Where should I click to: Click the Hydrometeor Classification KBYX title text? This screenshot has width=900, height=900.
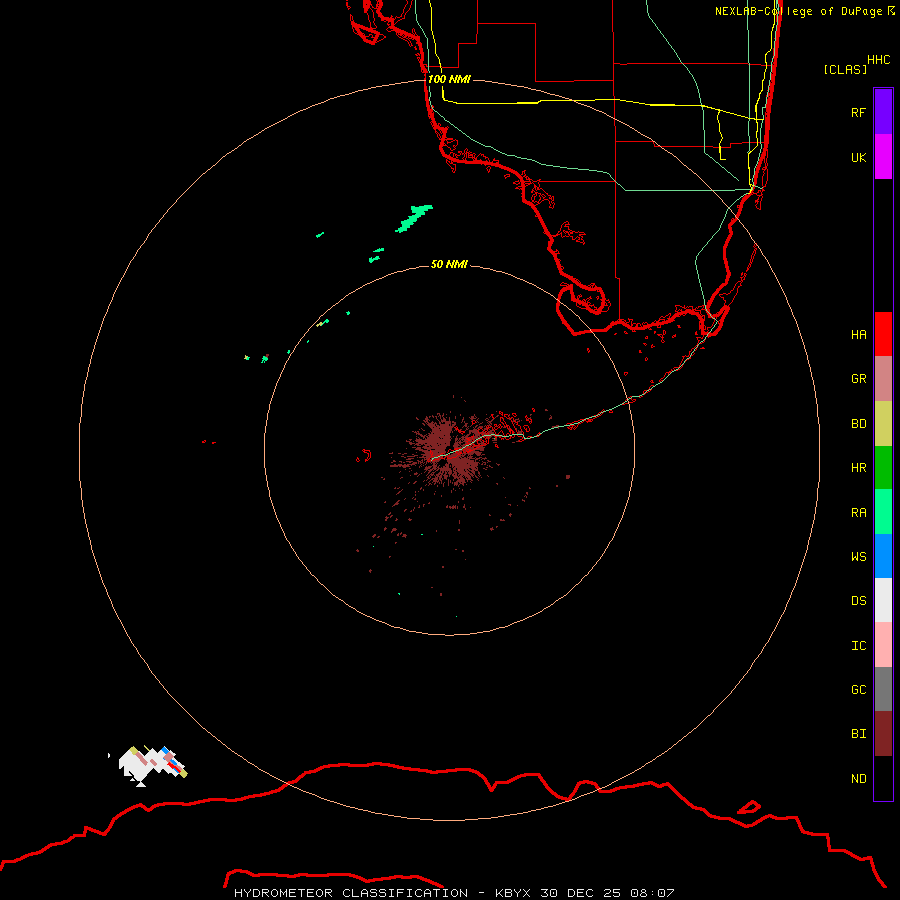click(454, 893)
